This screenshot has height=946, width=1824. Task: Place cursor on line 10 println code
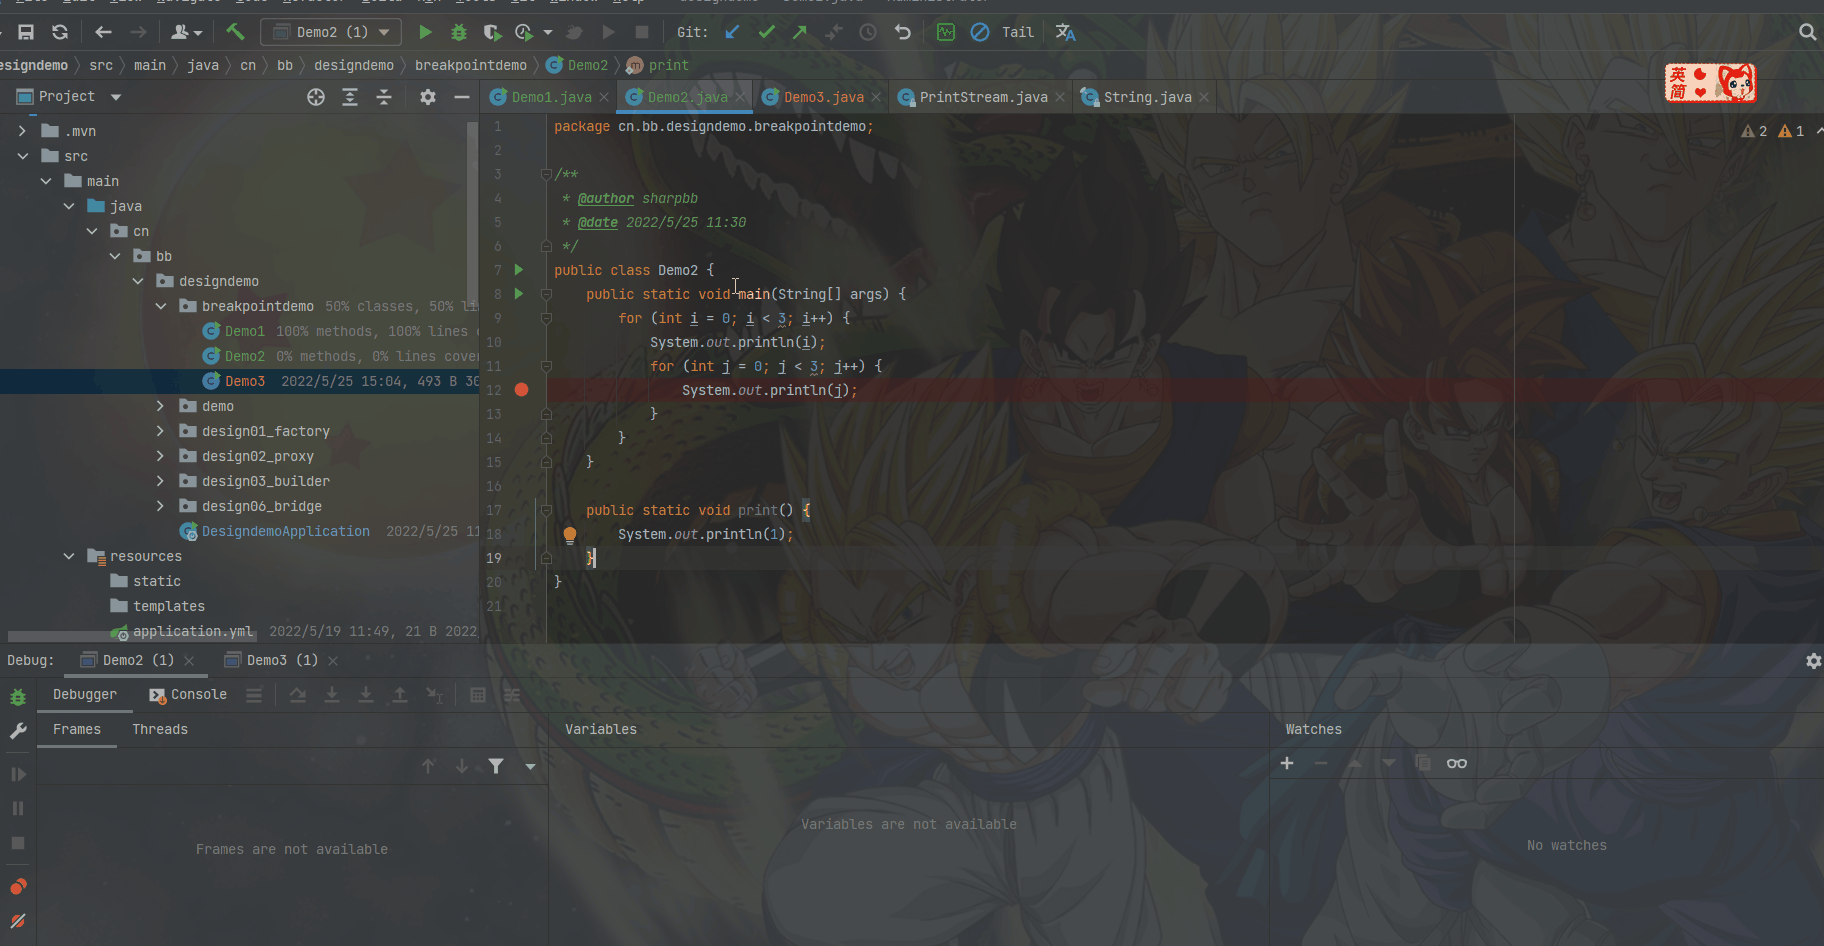point(738,342)
